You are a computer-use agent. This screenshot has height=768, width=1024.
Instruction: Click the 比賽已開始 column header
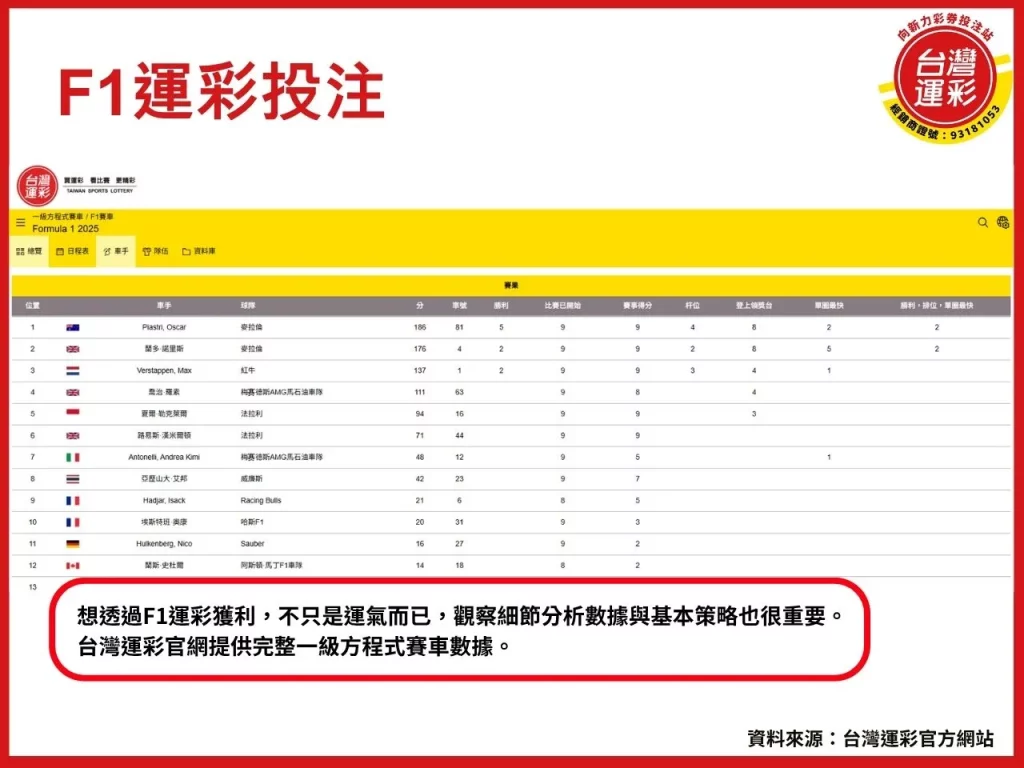tap(562, 306)
